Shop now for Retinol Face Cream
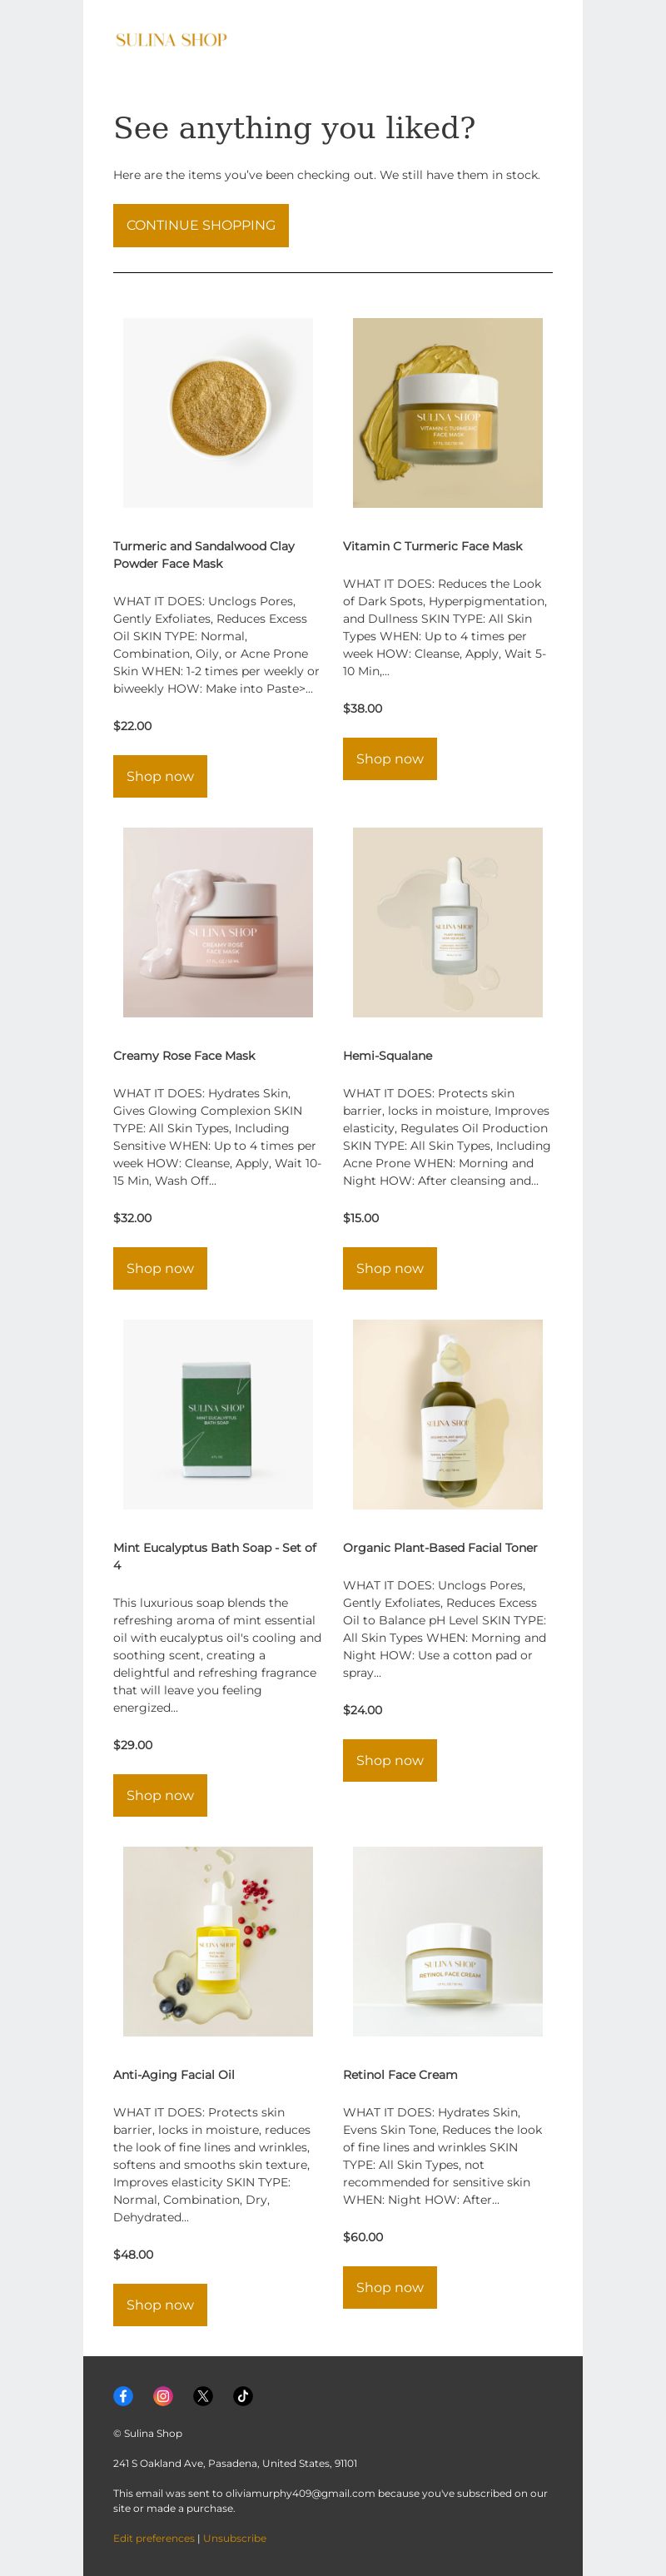This screenshot has height=2576, width=666. [x=390, y=2287]
